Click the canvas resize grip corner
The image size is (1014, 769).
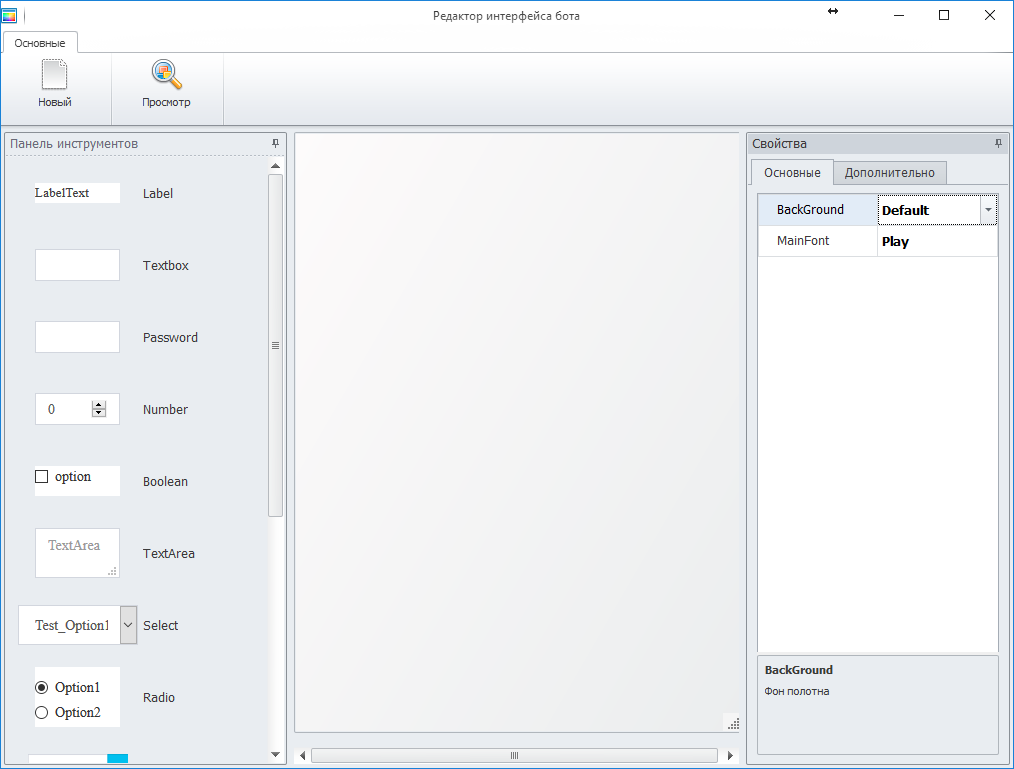[733, 724]
